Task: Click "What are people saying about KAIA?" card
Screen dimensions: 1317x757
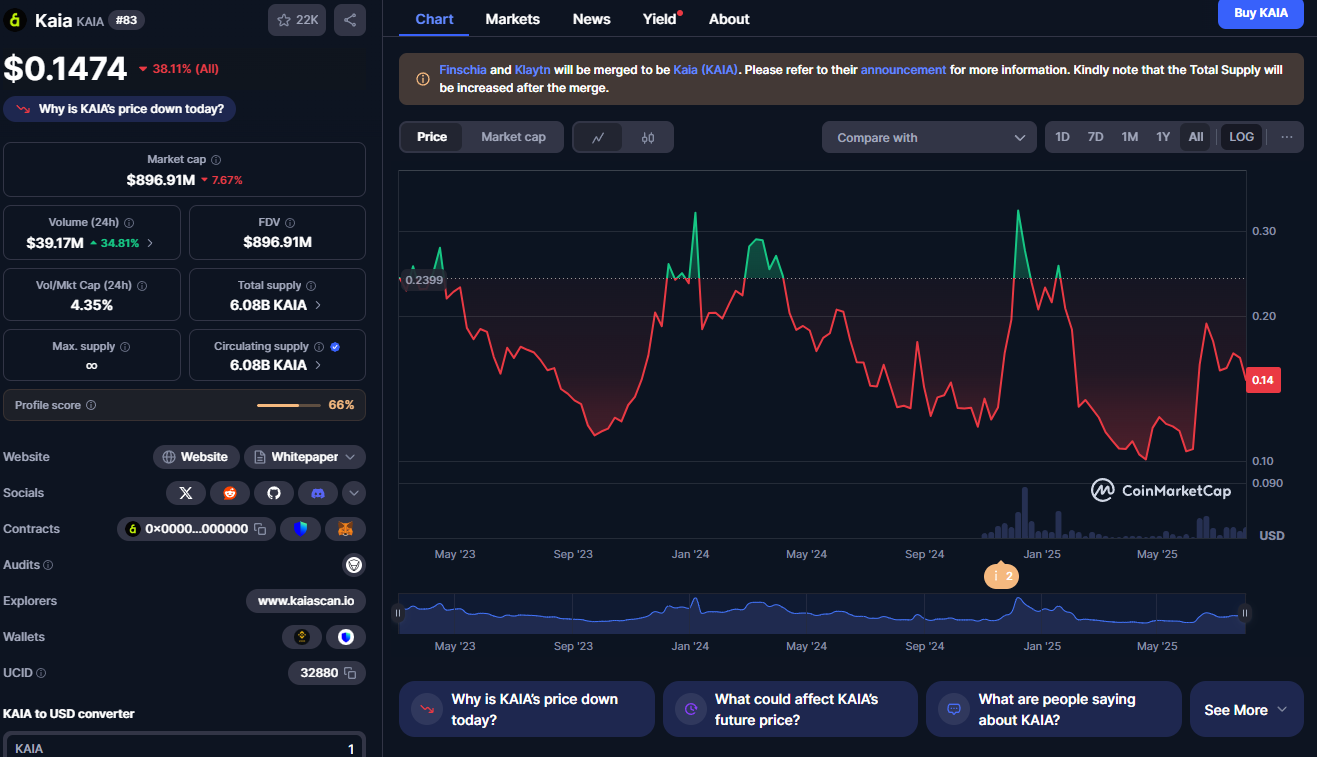Action: [x=1054, y=710]
